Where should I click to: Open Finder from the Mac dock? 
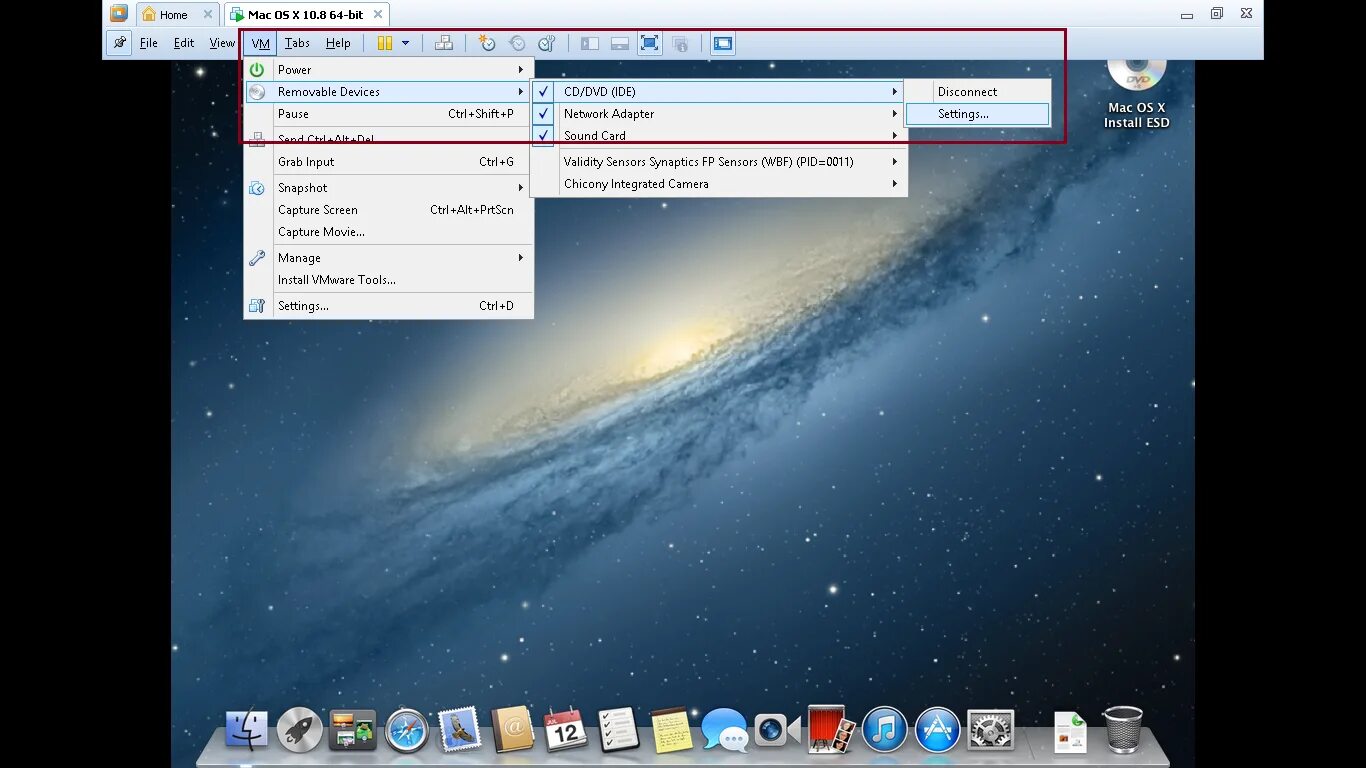pyautogui.click(x=246, y=731)
